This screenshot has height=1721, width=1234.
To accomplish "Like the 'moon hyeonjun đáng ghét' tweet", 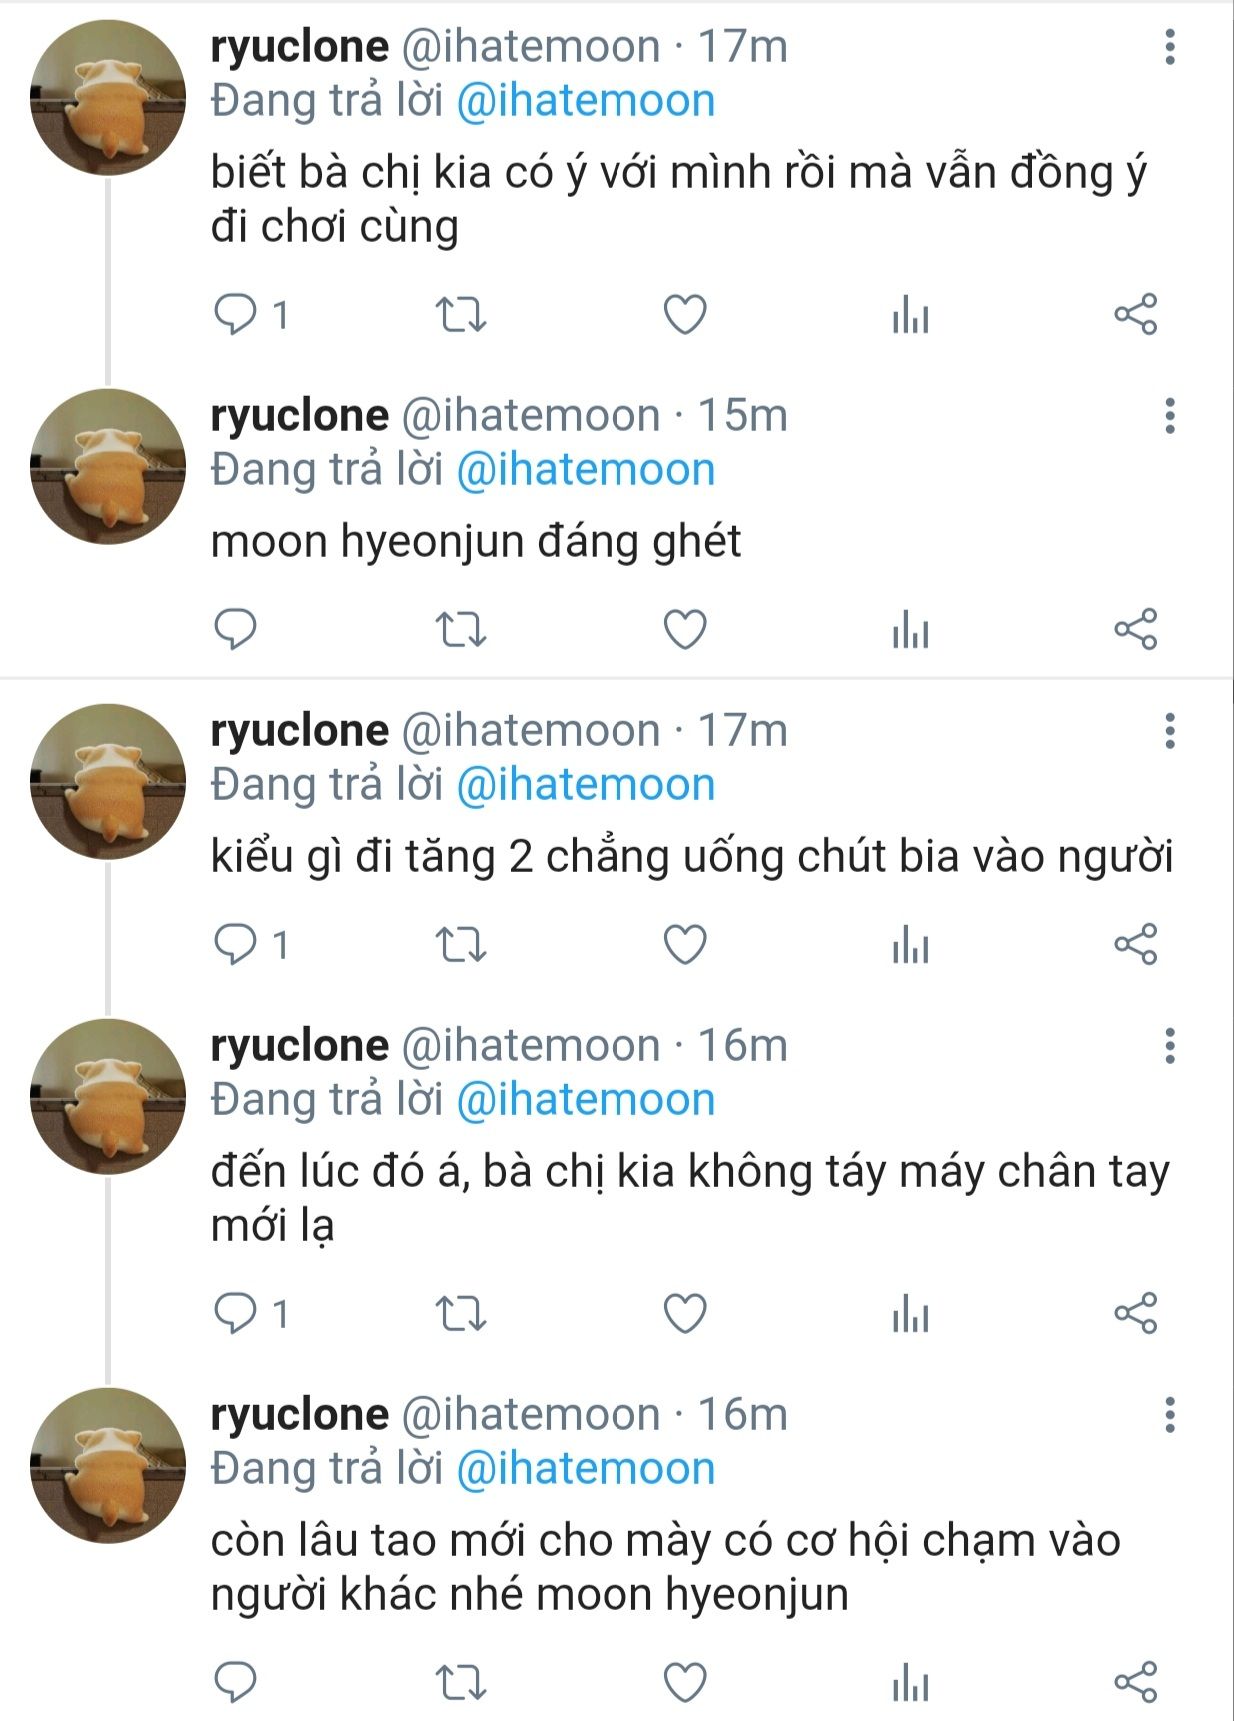I will pyautogui.click(x=685, y=629).
